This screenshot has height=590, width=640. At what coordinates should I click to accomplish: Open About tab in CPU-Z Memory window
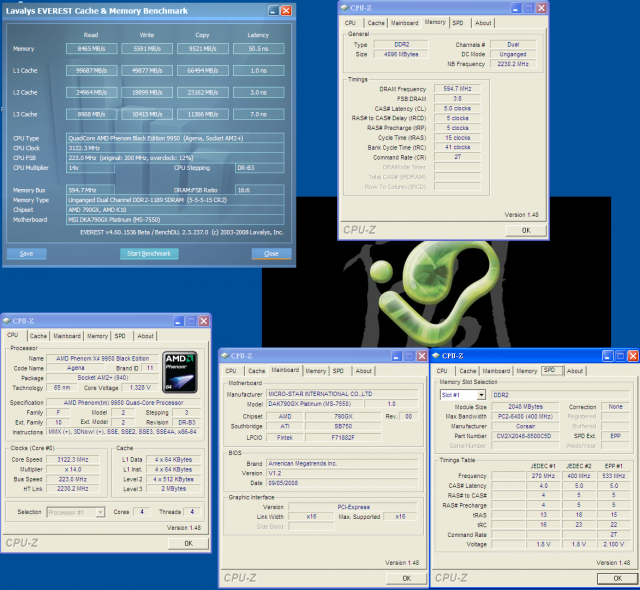pyautogui.click(x=483, y=23)
